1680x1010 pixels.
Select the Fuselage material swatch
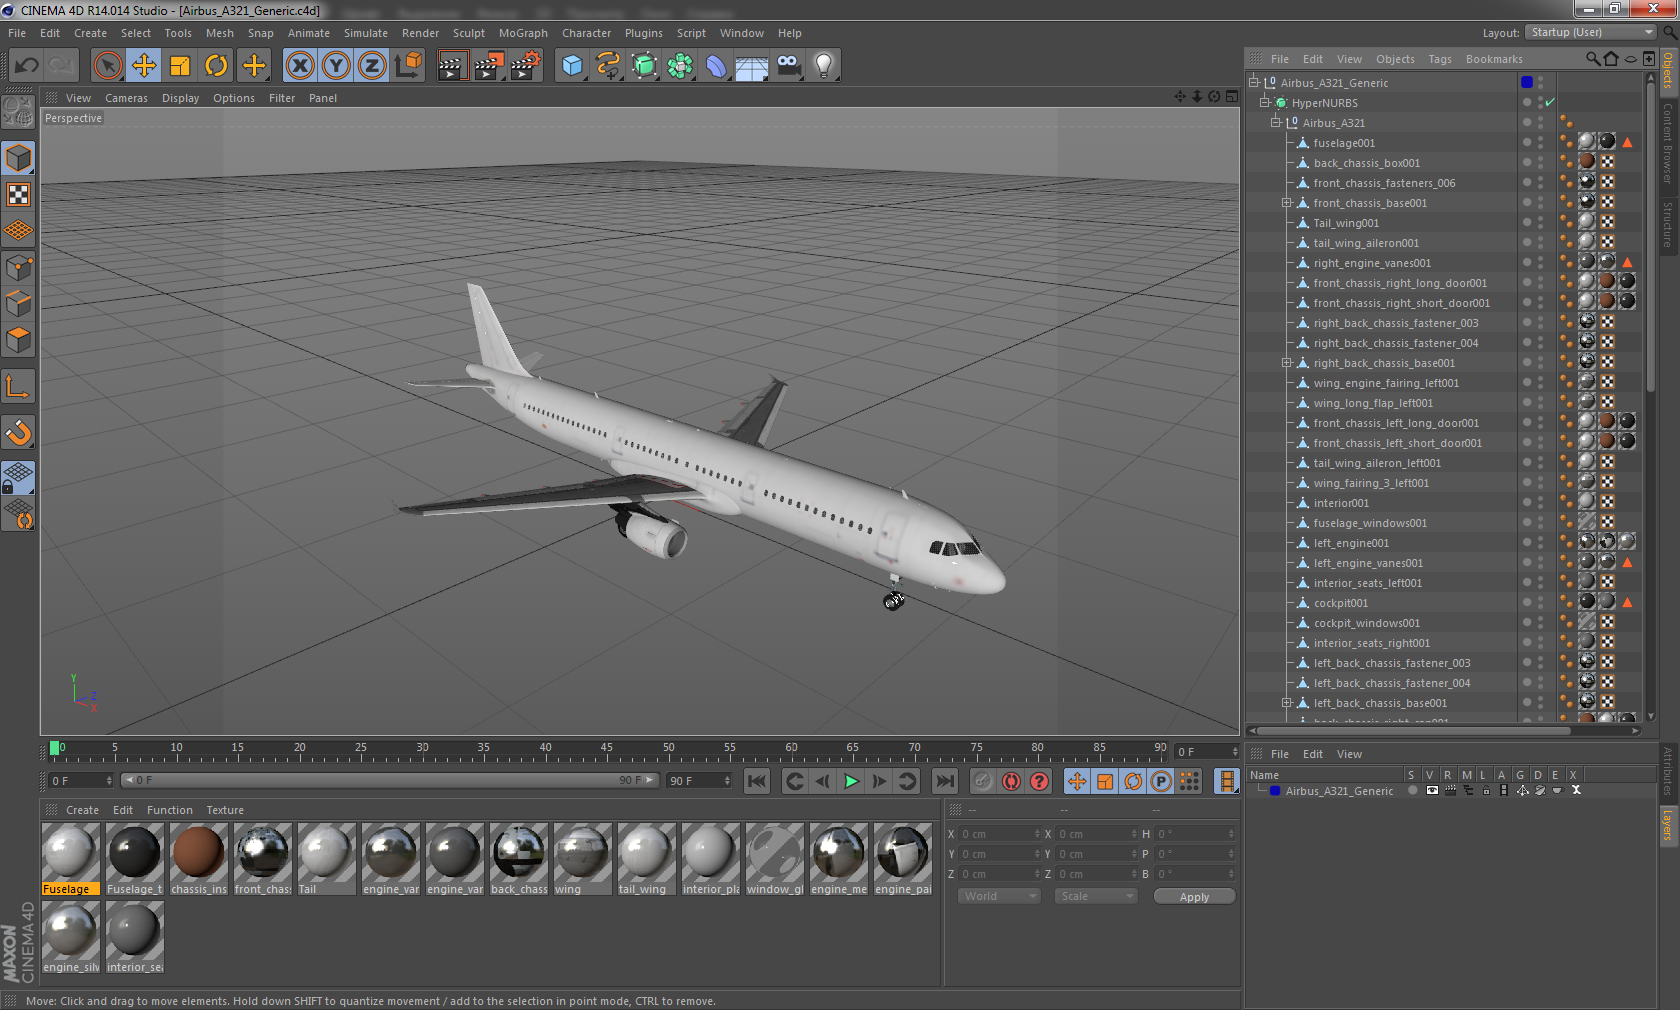coord(71,858)
